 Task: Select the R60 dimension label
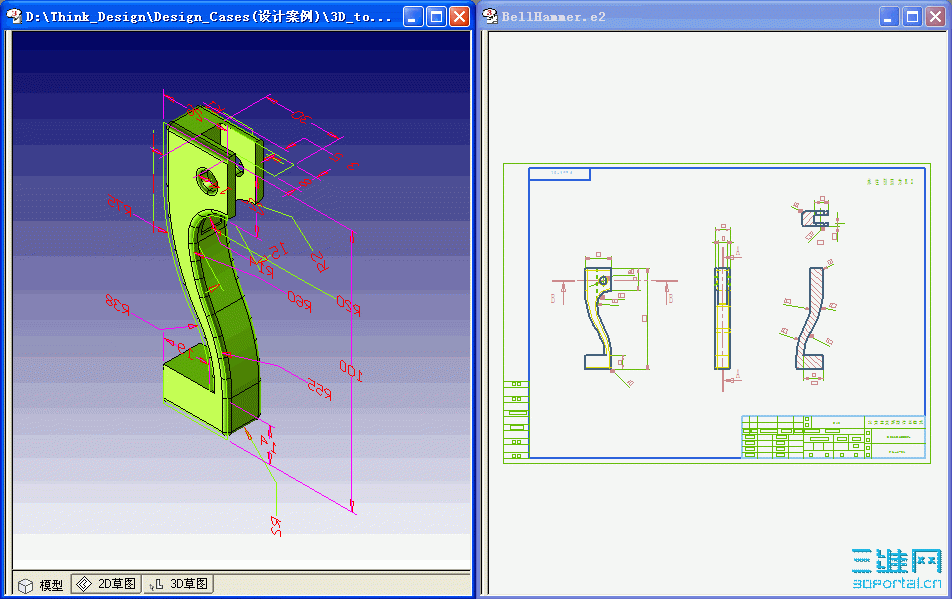tap(299, 301)
